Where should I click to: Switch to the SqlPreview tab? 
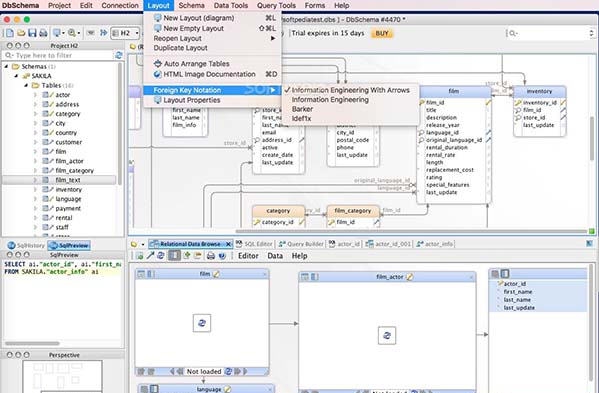point(69,246)
